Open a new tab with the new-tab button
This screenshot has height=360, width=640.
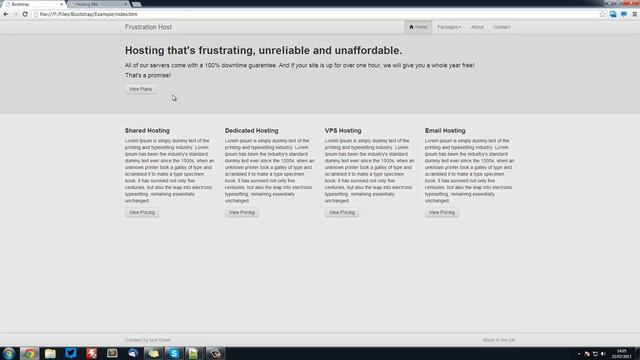point(137,4)
